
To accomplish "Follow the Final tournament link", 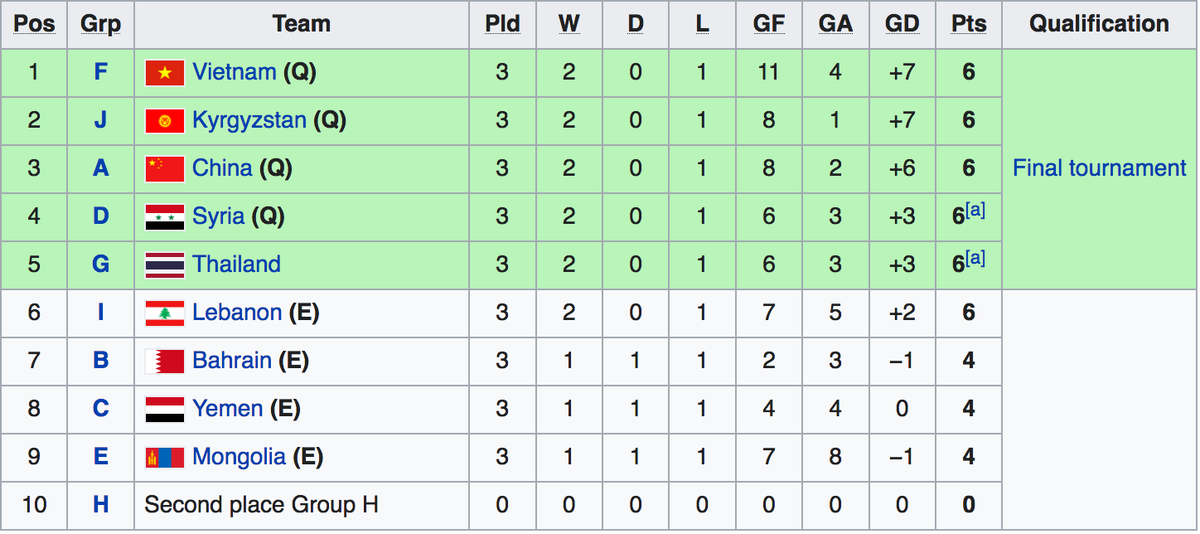I will pyautogui.click(x=1099, y=168).
